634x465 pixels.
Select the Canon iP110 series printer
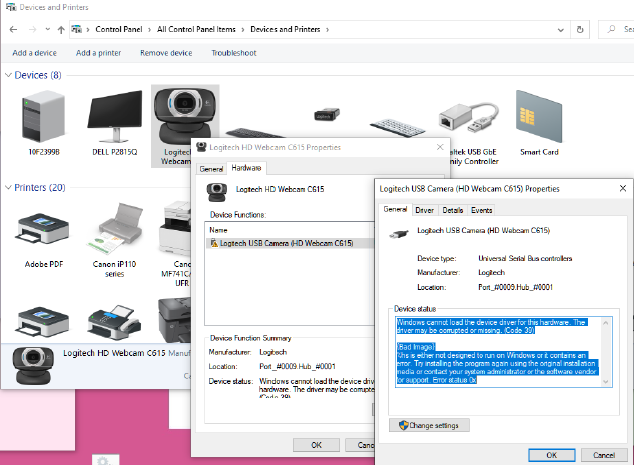point(115,229)
